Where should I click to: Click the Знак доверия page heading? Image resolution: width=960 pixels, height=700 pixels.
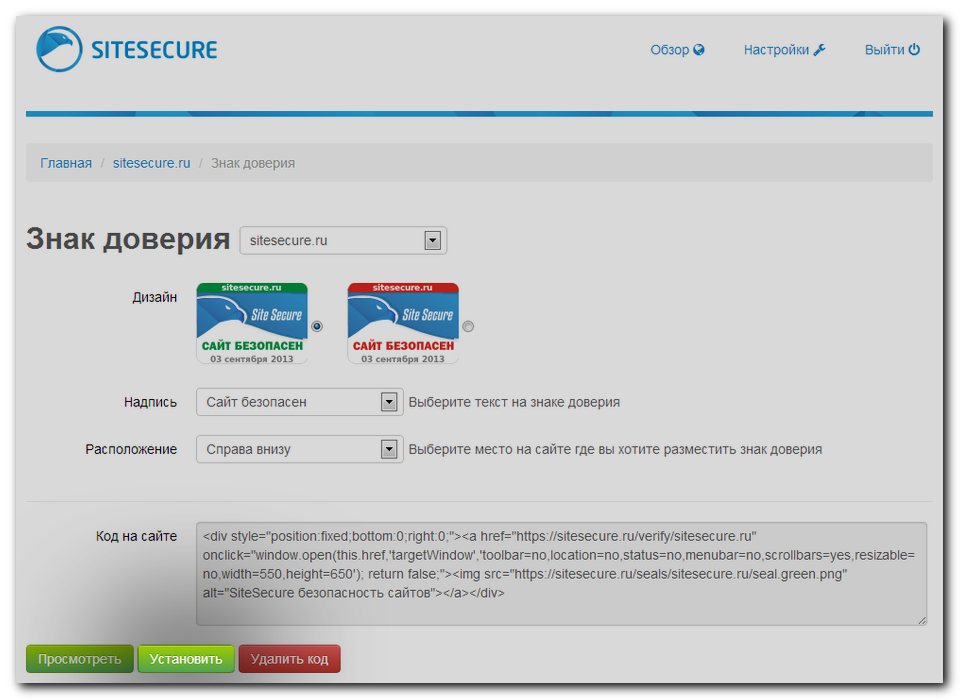click(128, 239)
